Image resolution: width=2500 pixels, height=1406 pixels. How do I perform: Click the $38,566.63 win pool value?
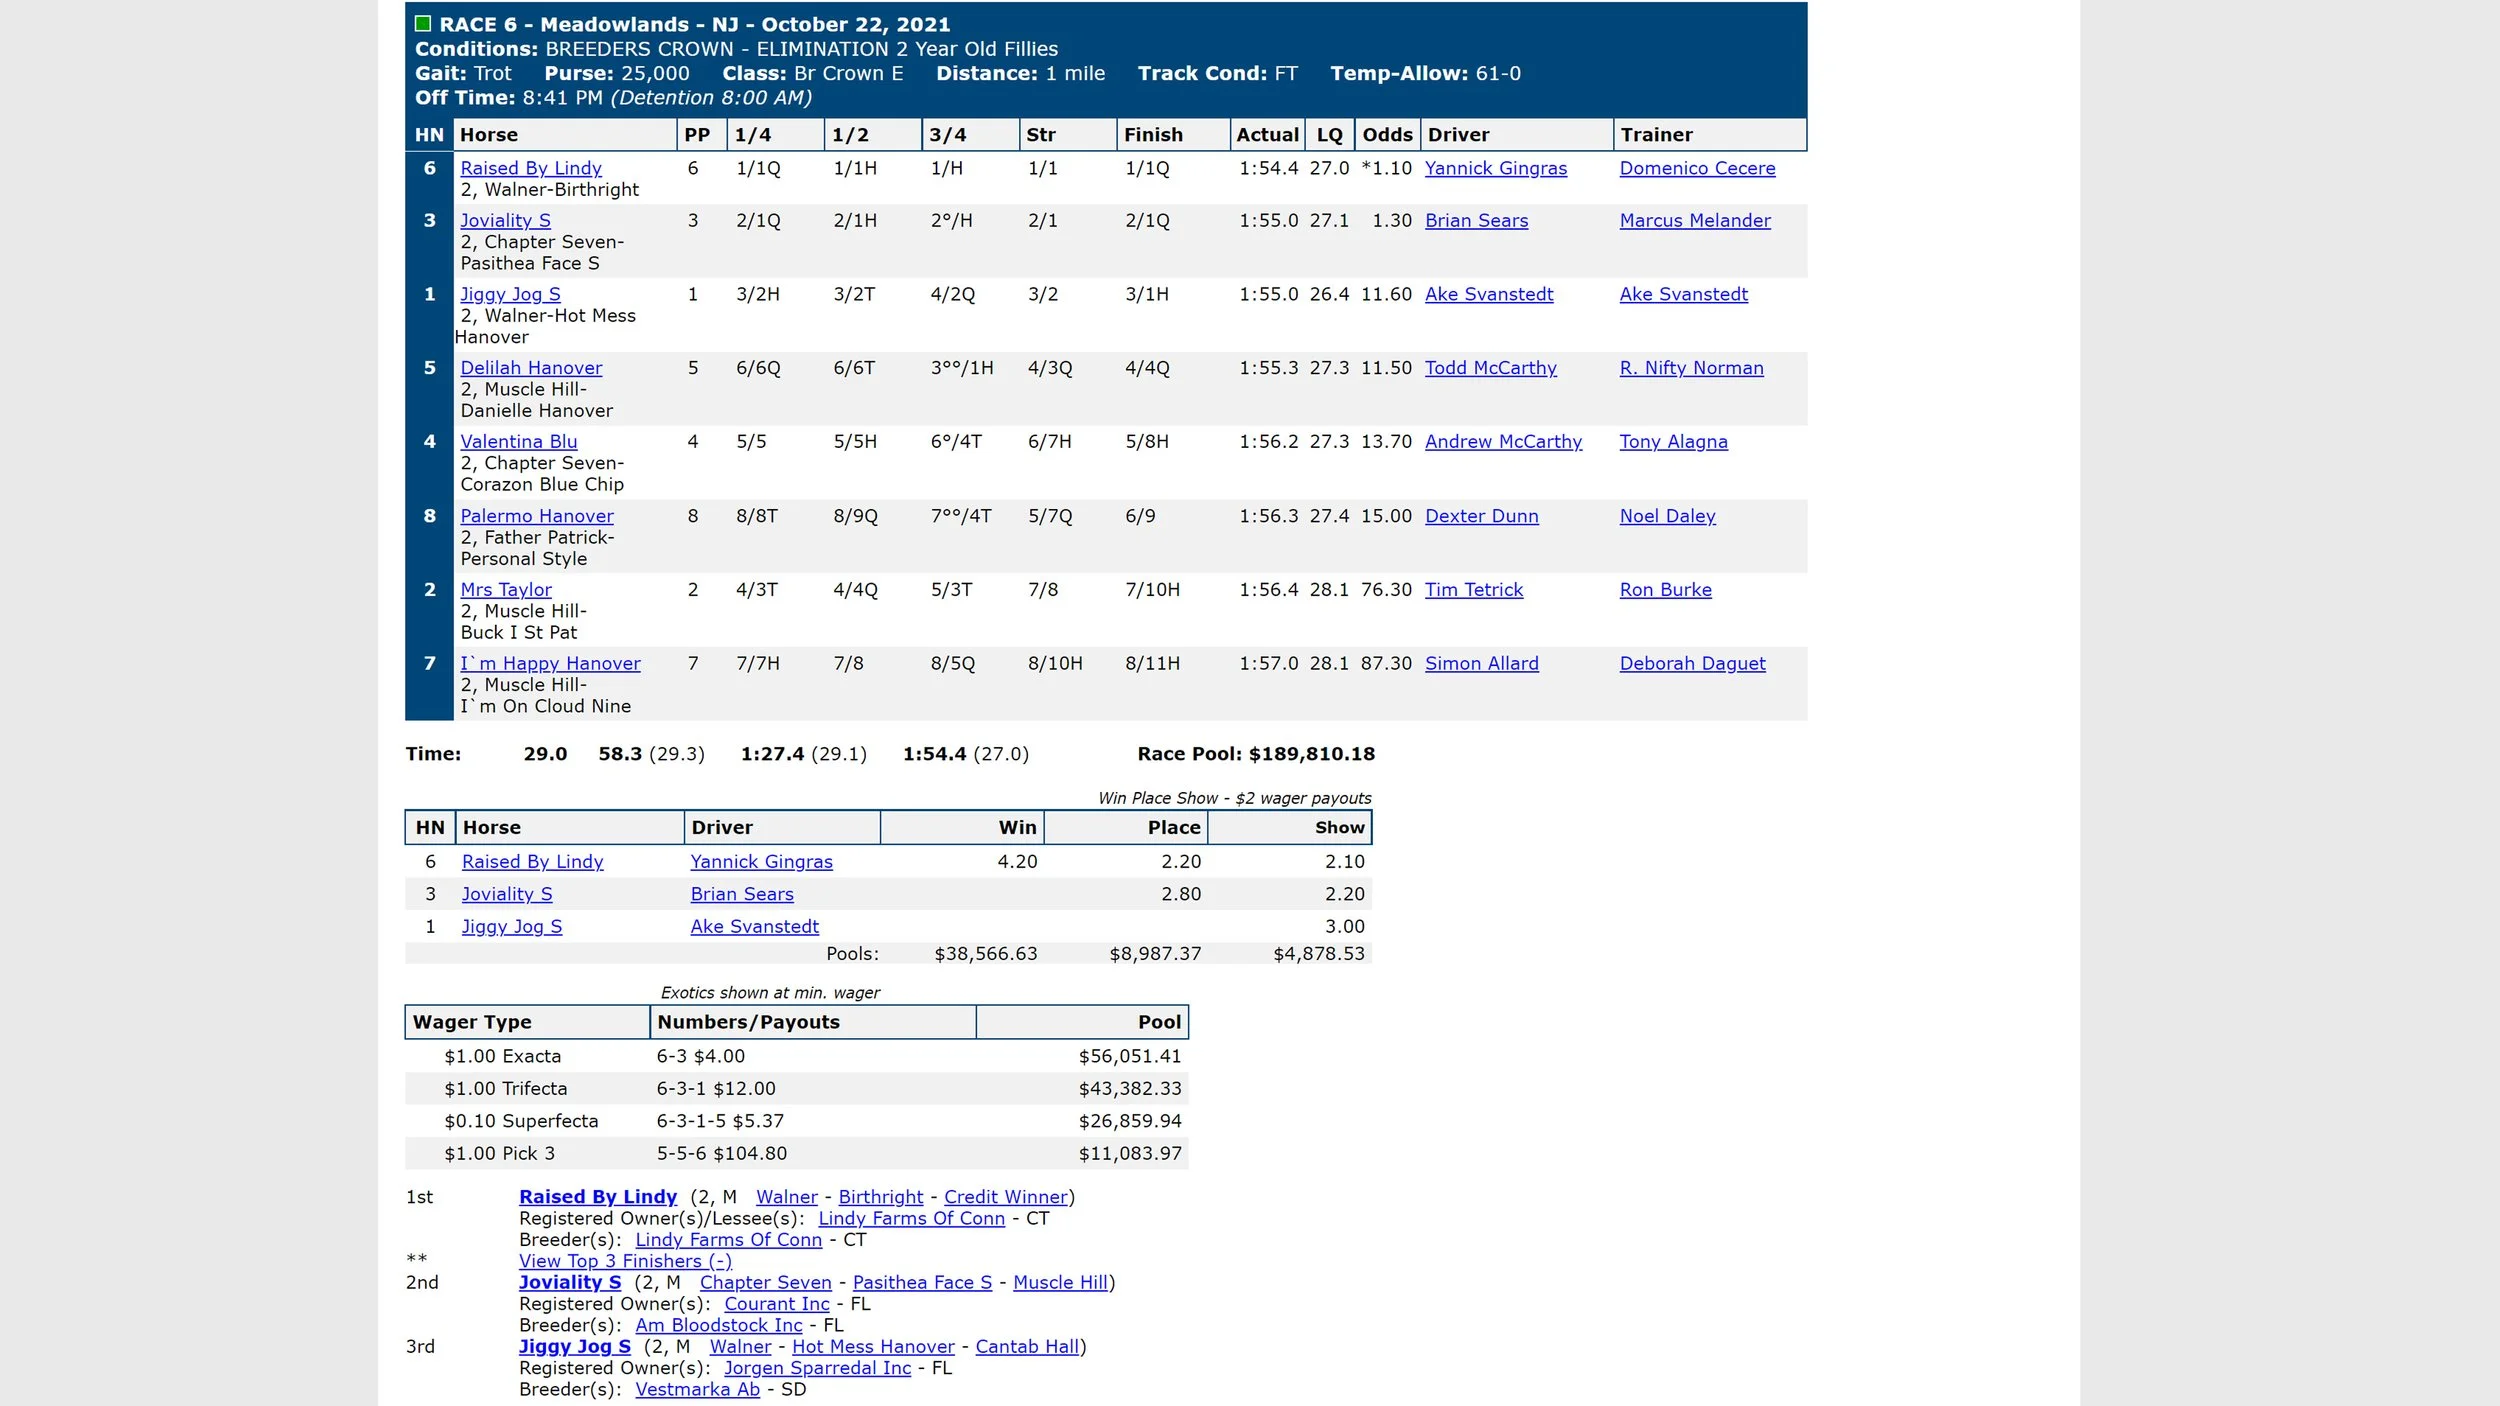[986, 954]
